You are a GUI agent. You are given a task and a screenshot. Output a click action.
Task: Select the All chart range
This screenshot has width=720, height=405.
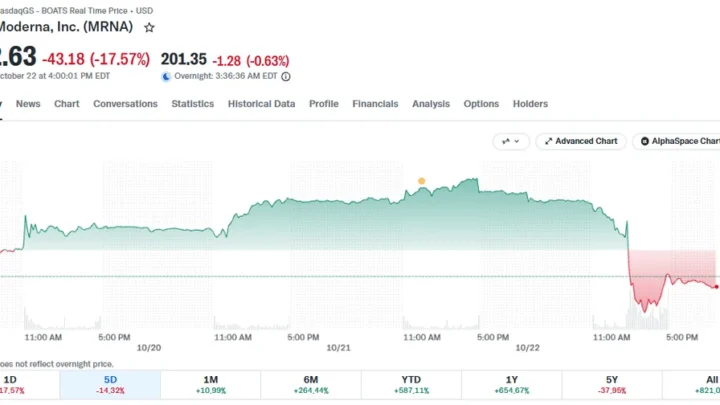point(691,385)
